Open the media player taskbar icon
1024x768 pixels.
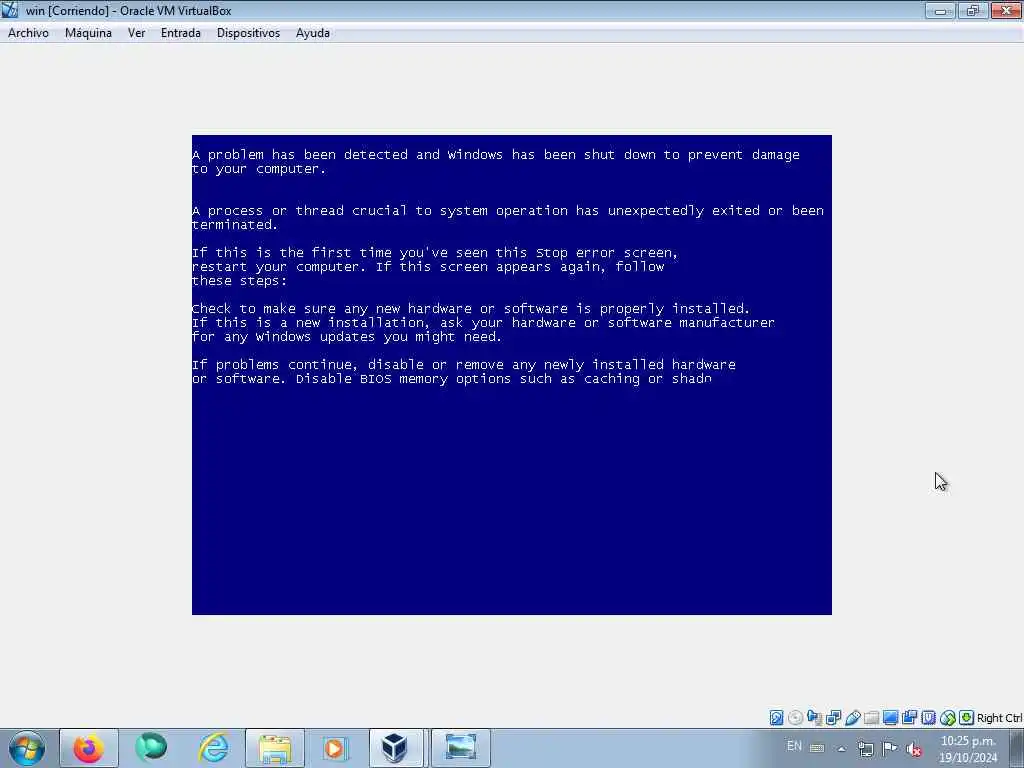336,748
